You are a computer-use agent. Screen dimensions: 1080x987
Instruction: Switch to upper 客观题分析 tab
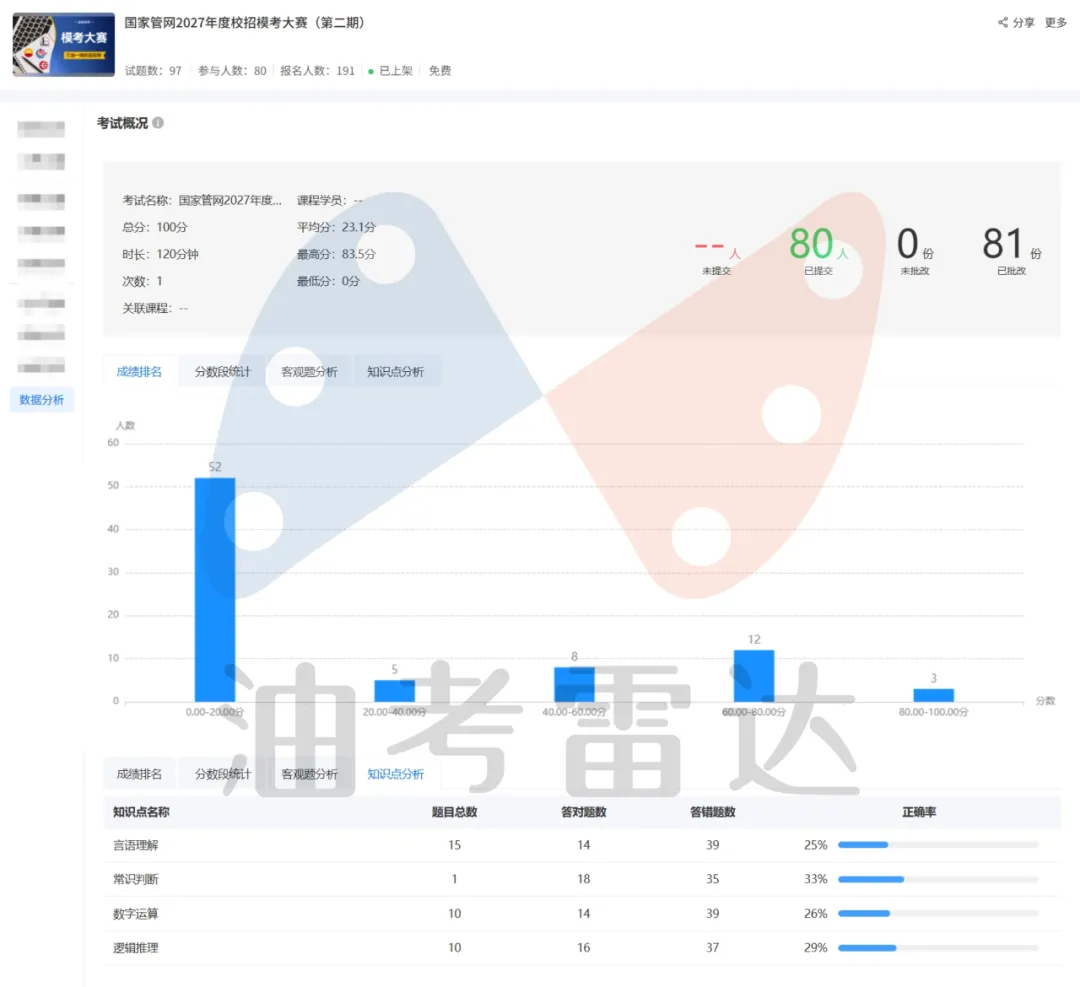[309, 371]
